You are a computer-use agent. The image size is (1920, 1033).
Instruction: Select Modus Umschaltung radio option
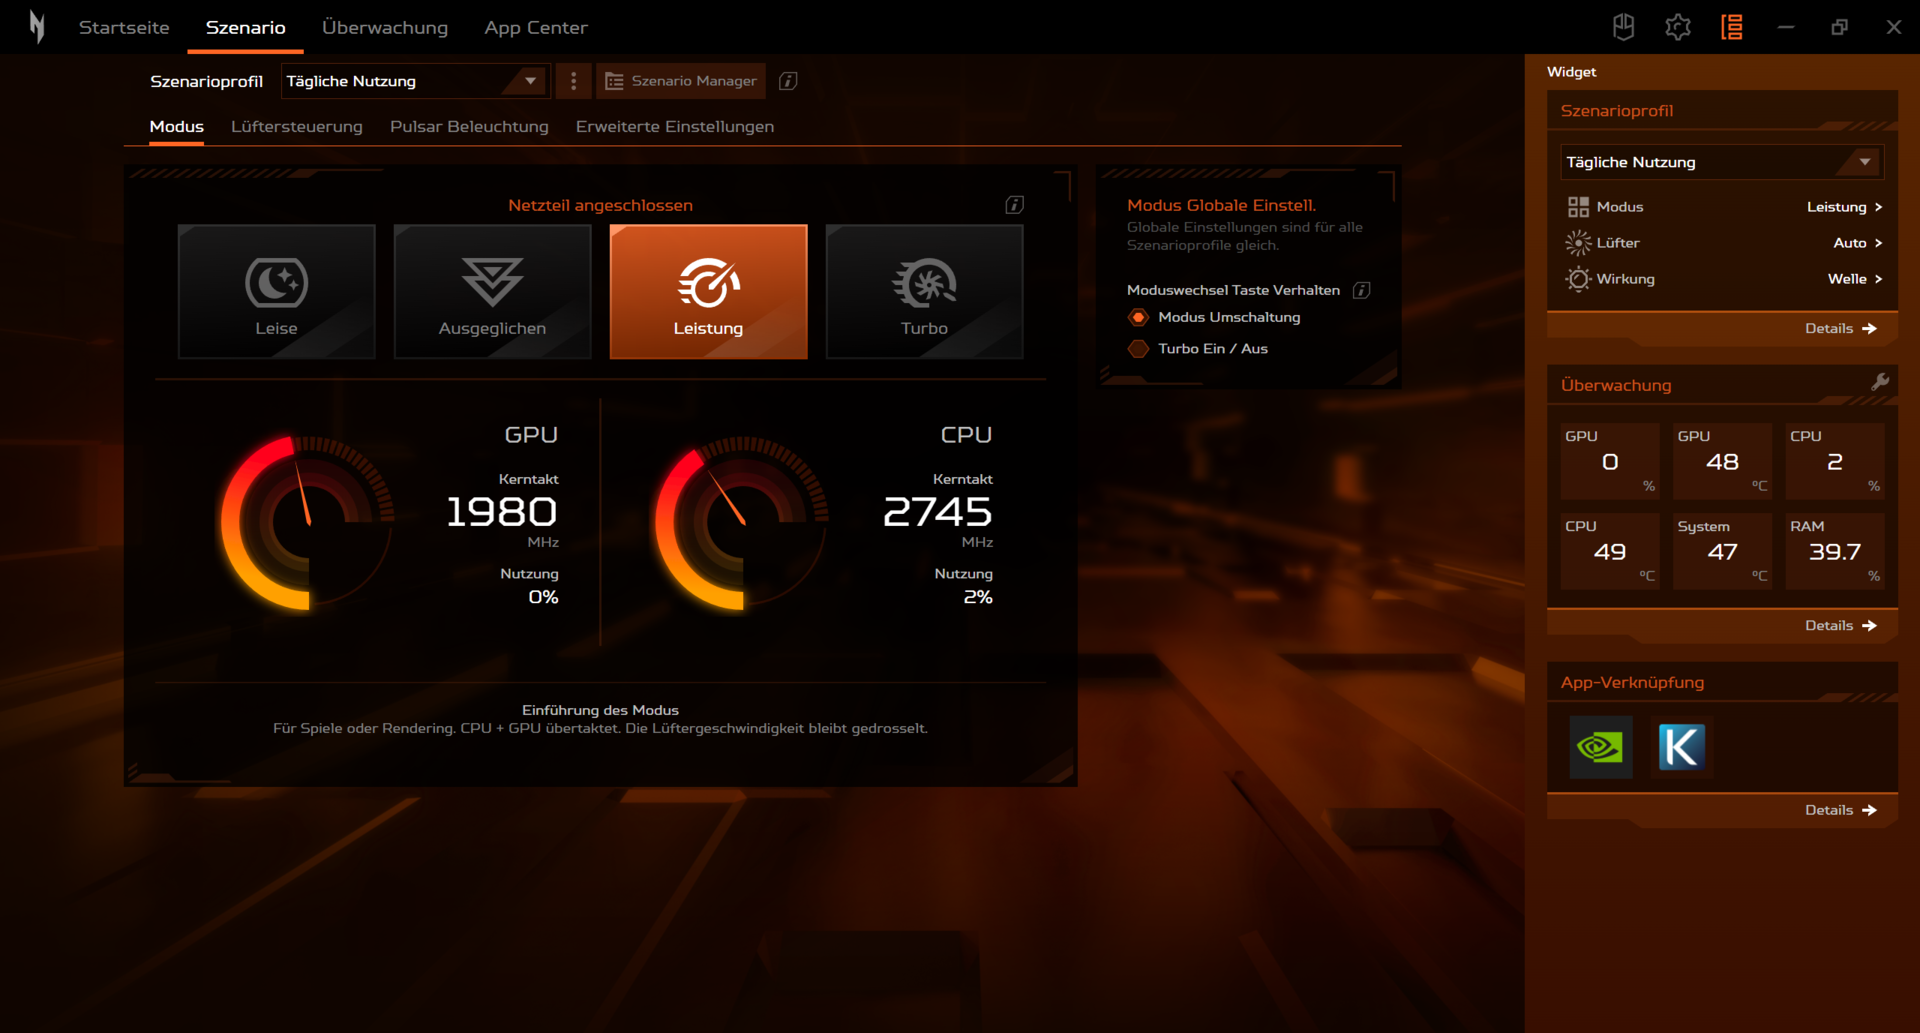1138,317
